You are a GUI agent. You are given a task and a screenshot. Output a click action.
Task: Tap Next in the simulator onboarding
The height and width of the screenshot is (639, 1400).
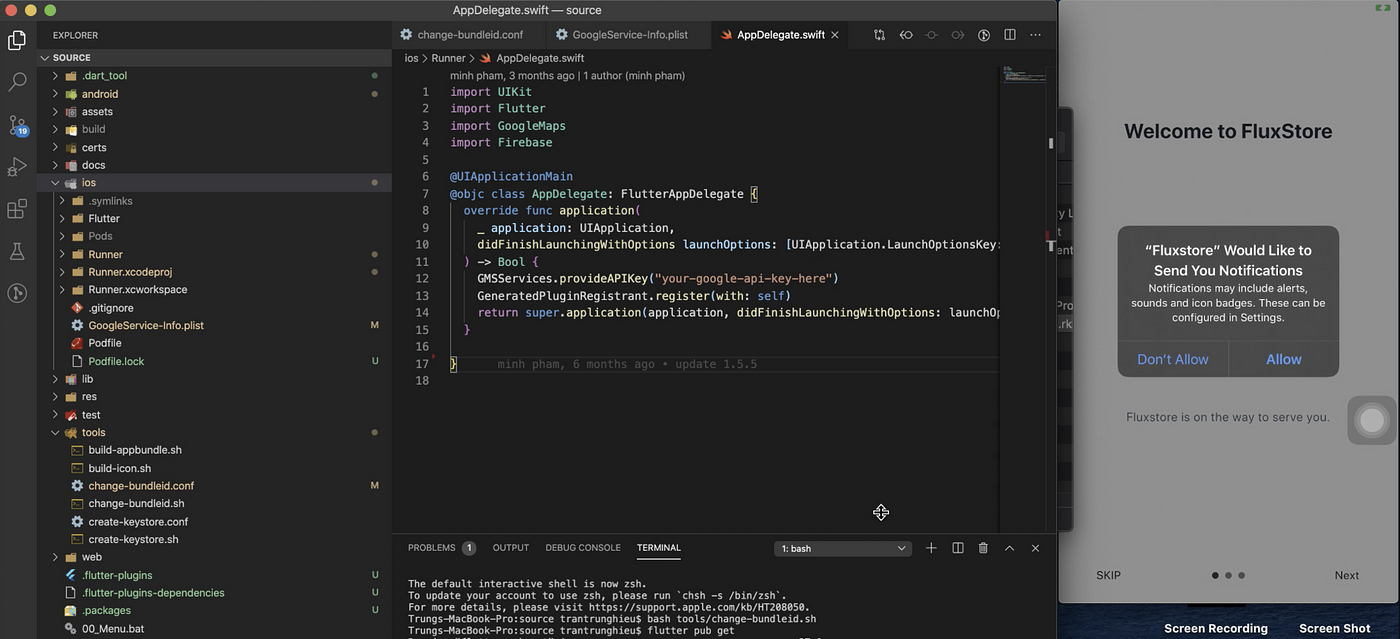click(1347, 575)
